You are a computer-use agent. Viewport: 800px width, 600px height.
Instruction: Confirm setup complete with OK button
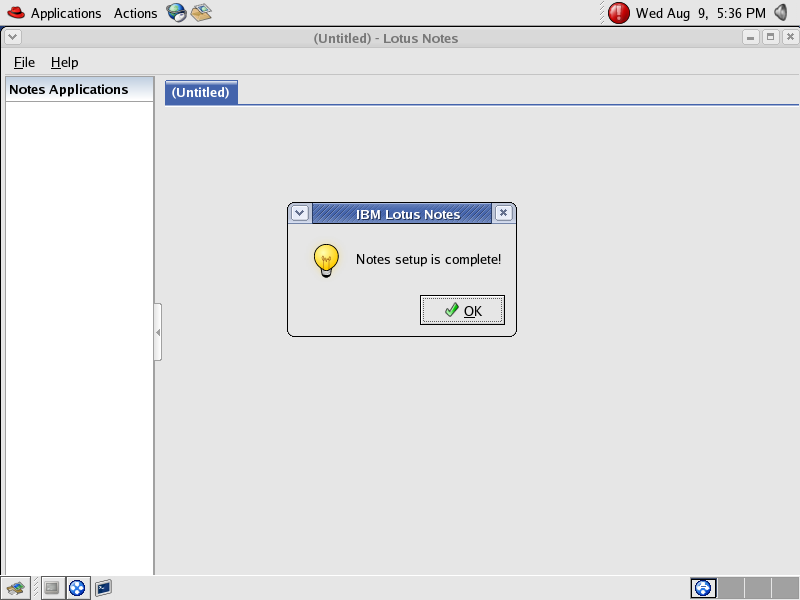462,310
